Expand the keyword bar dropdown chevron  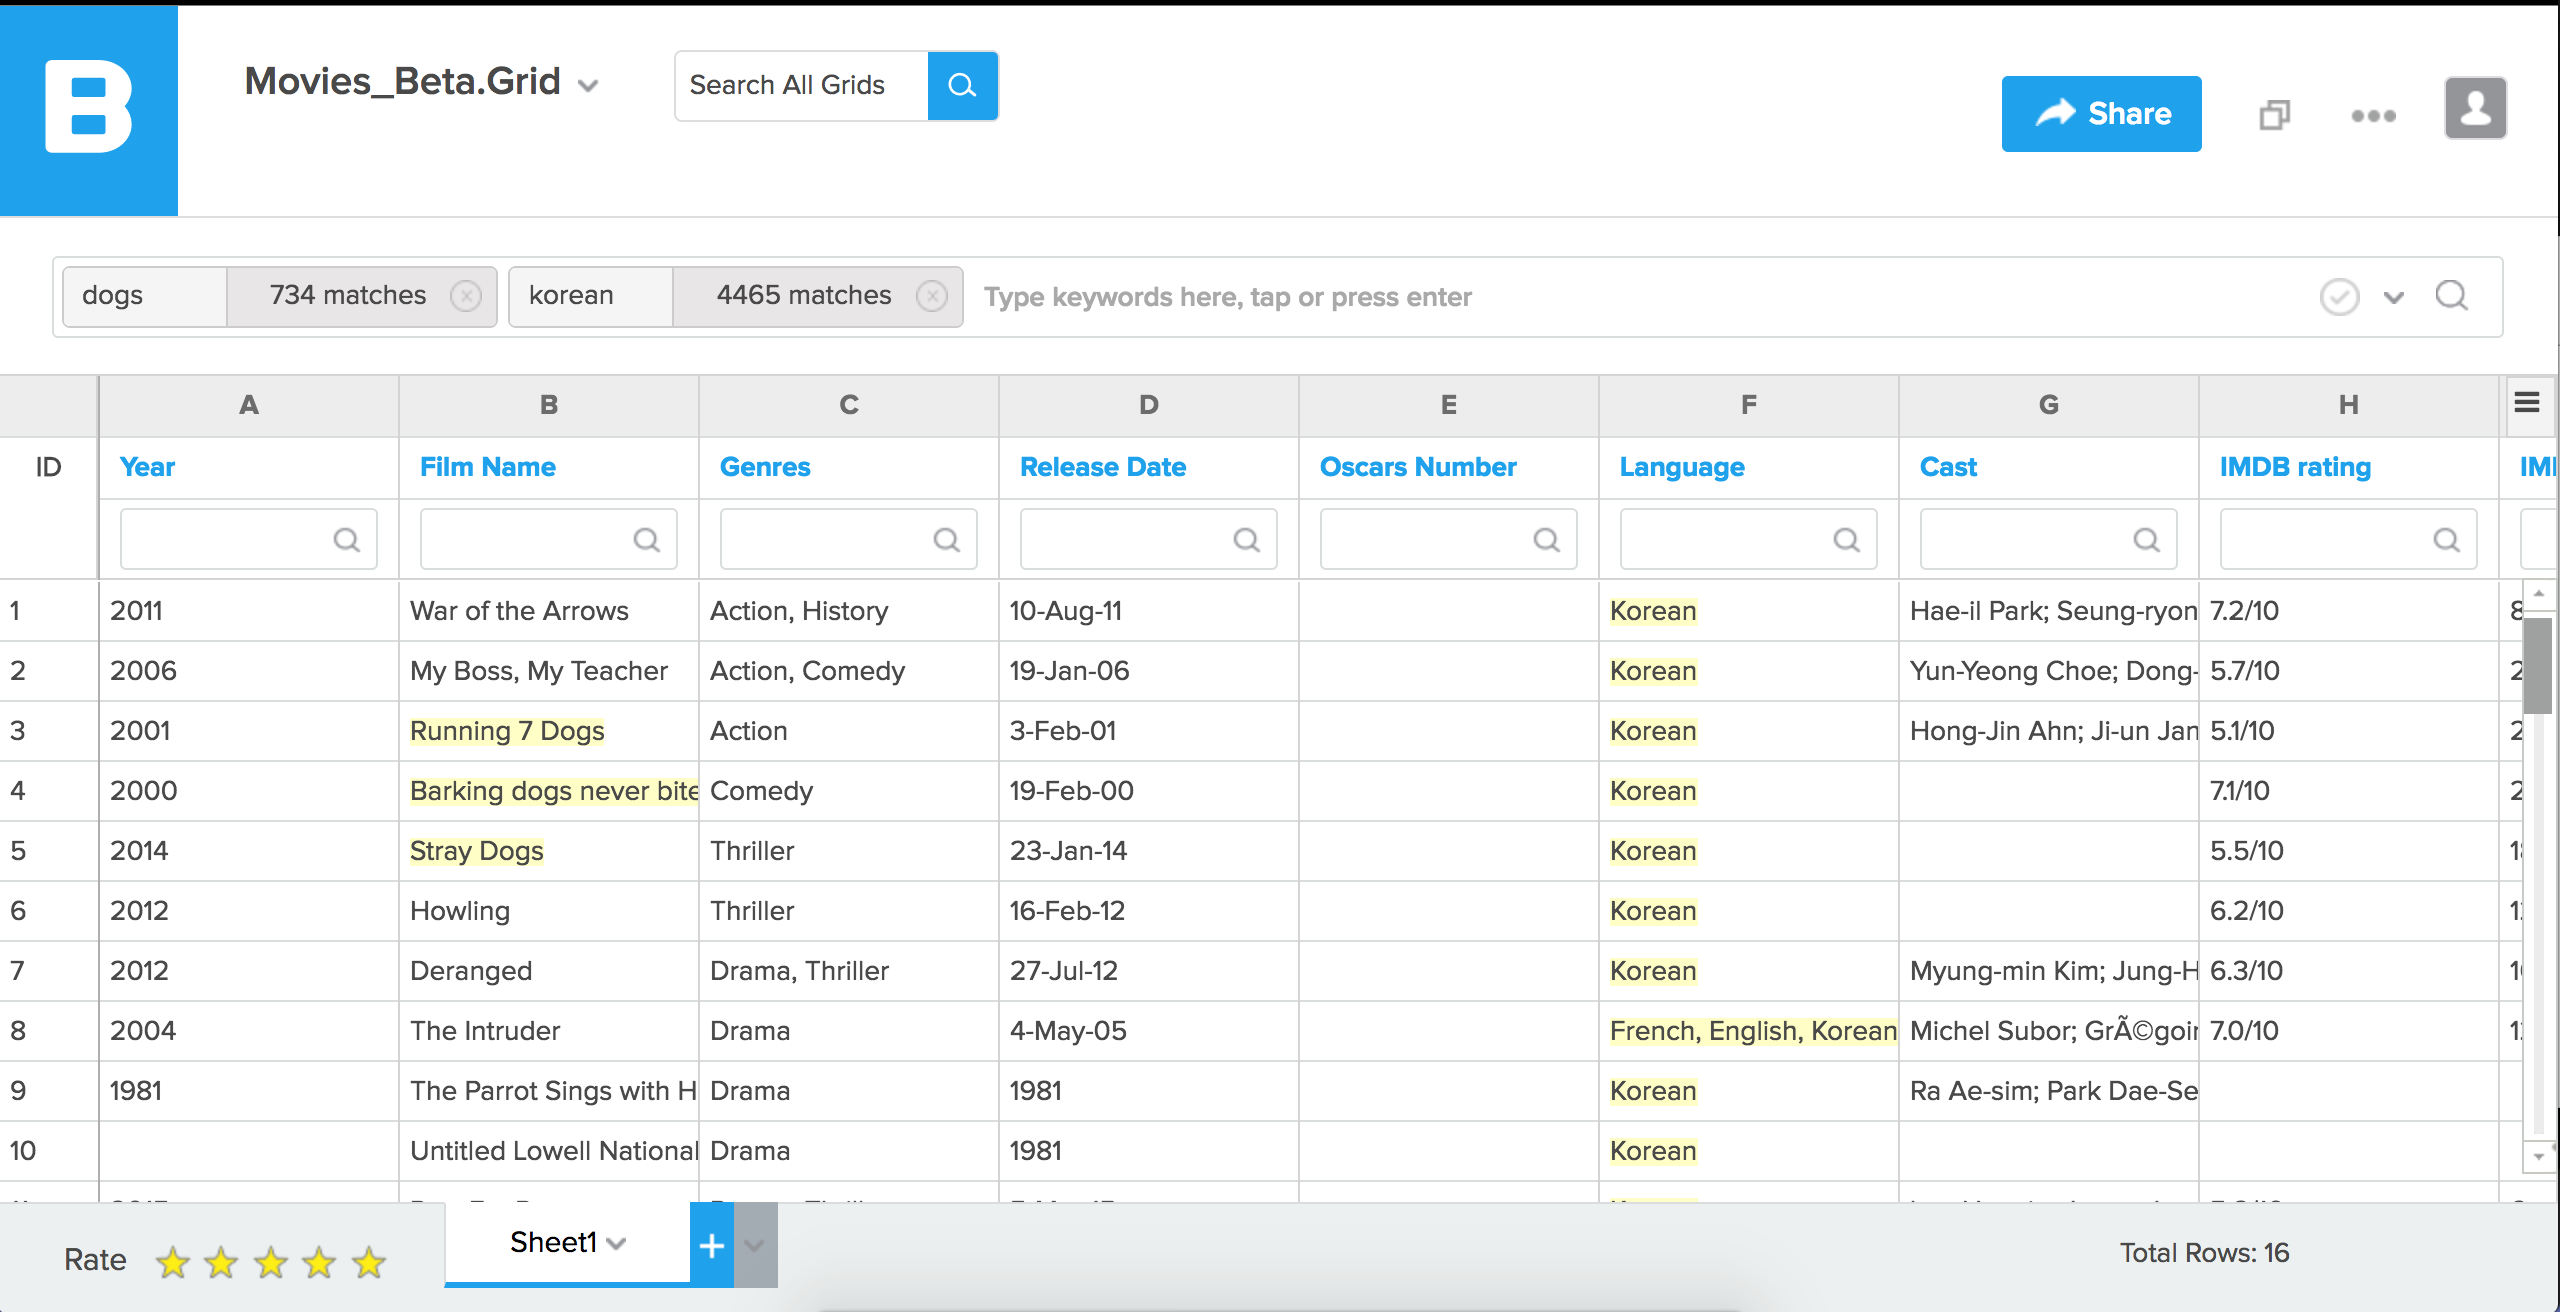[x=2394, y=297]
